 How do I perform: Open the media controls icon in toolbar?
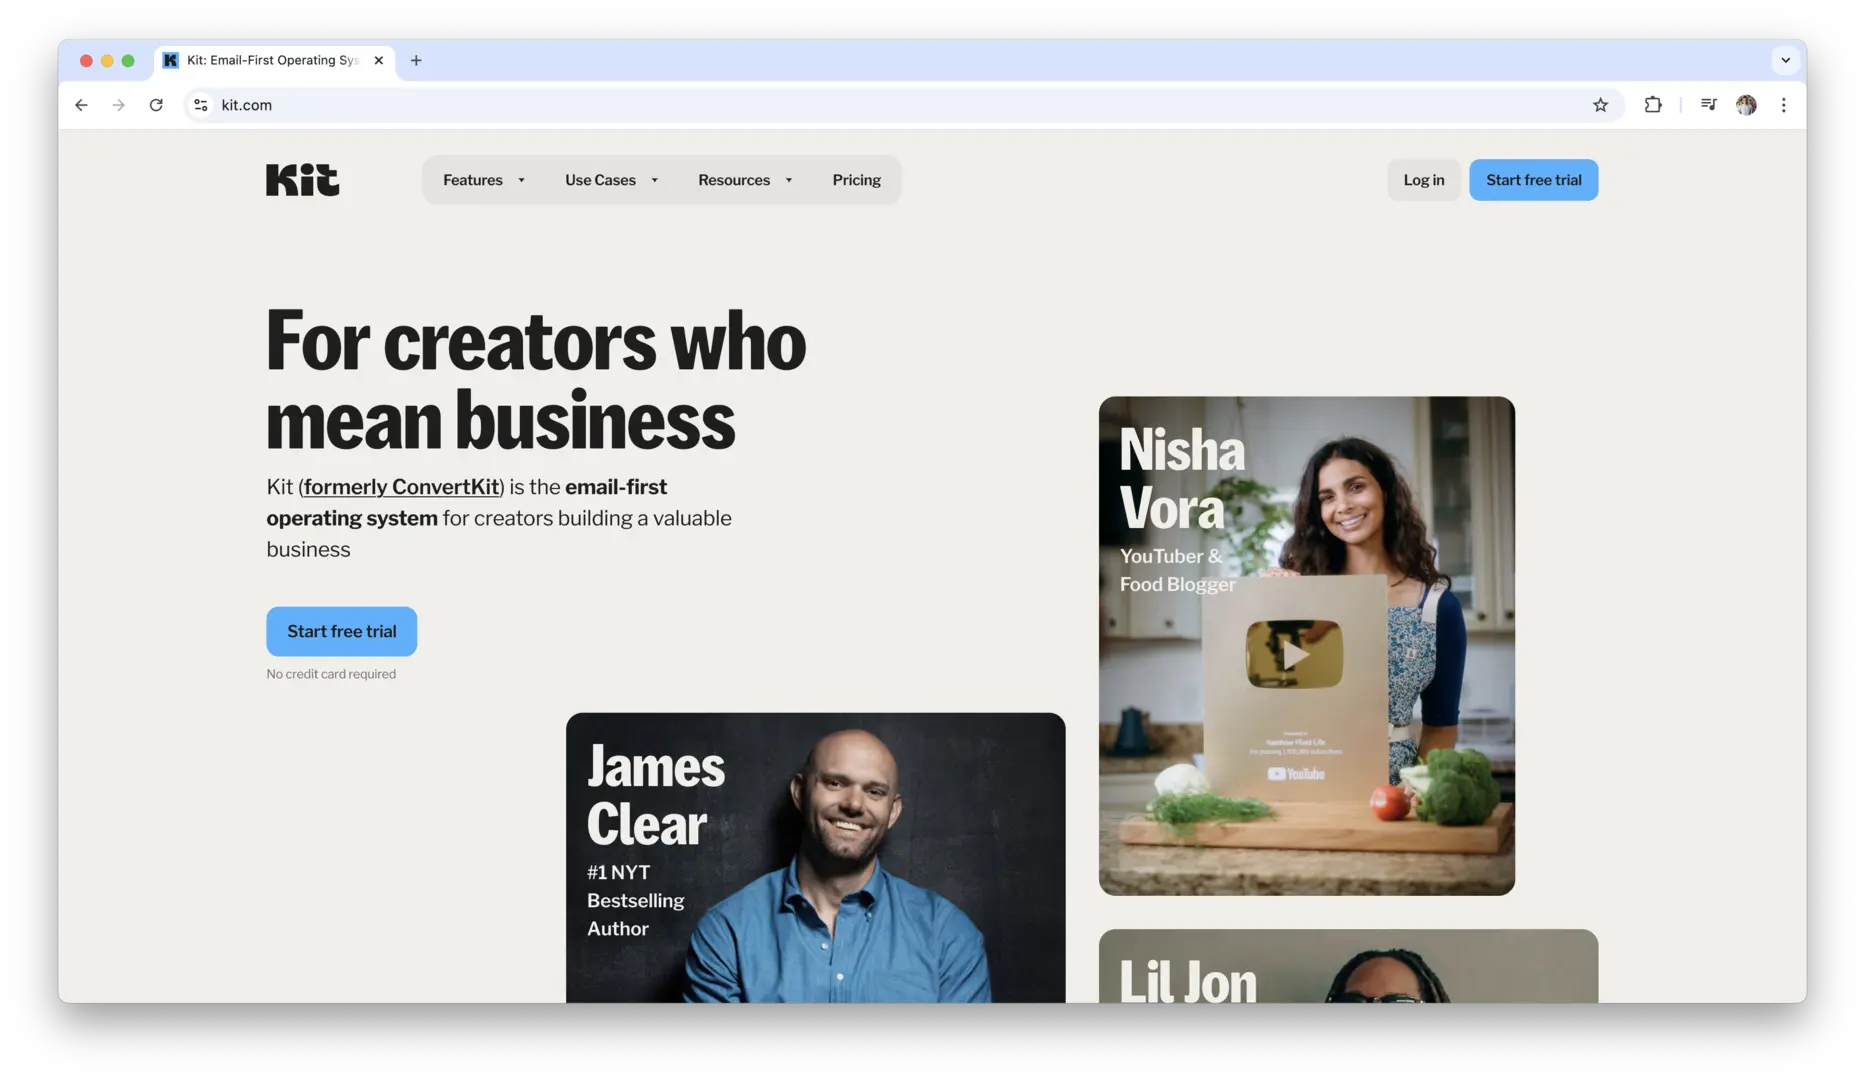(x=1708, y=105)
